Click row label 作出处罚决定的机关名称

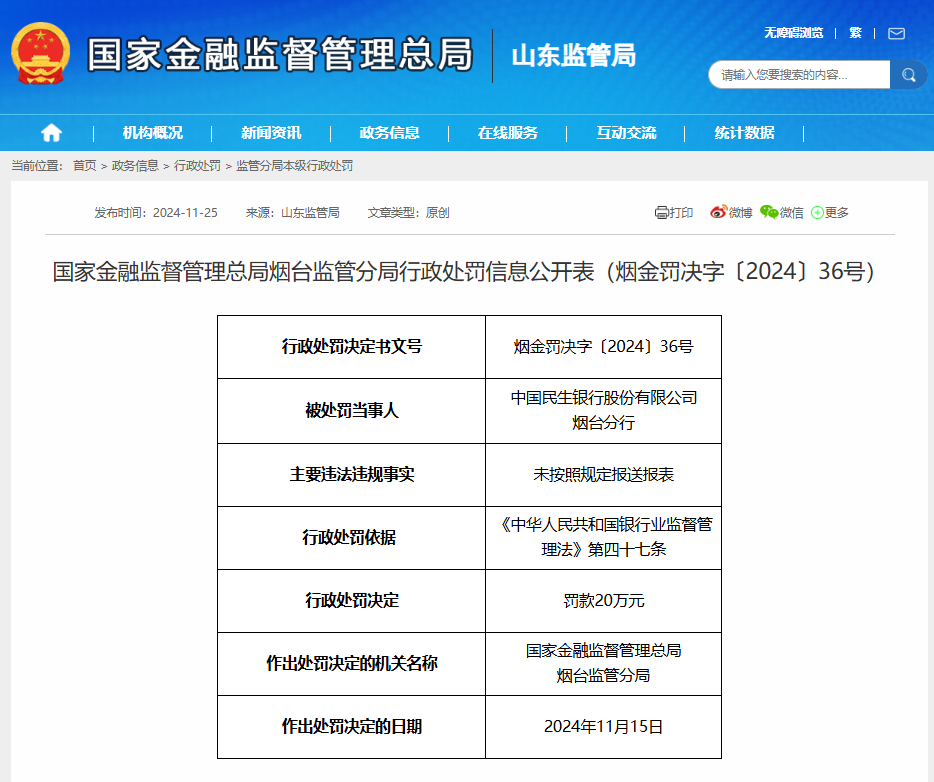click(351, 663)
